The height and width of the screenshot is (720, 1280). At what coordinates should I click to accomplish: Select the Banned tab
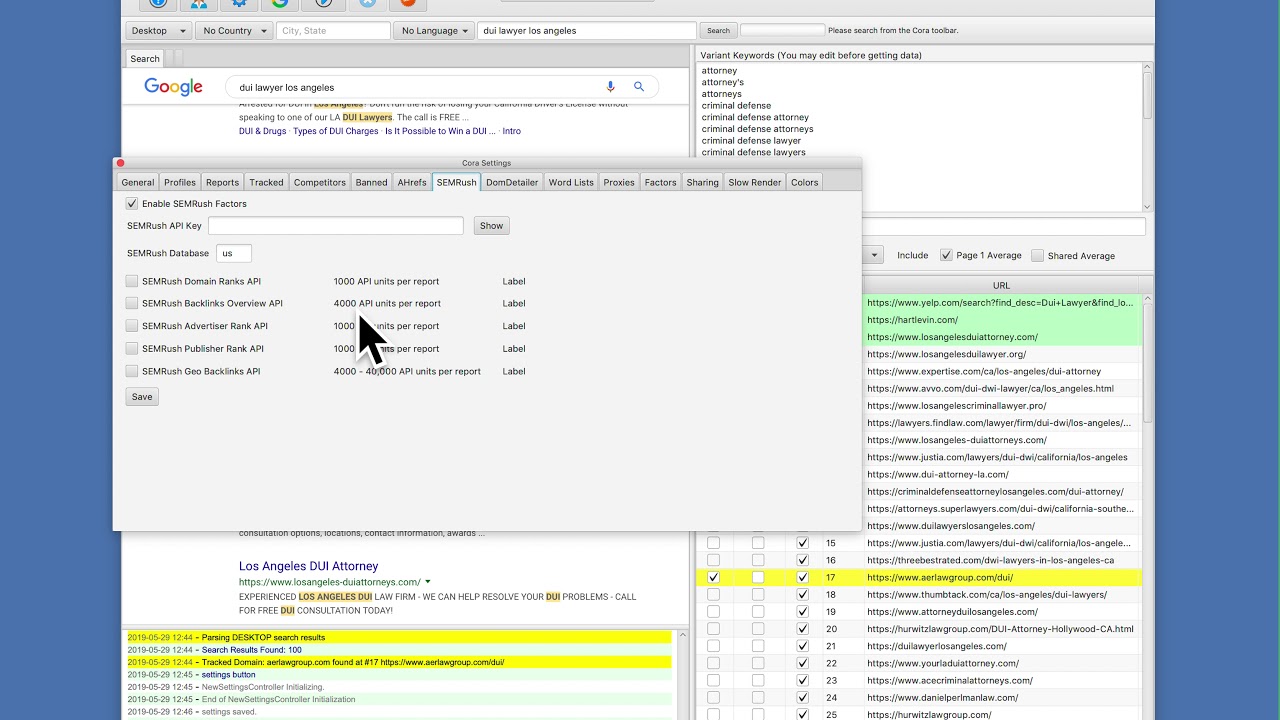tap(371, 182)
